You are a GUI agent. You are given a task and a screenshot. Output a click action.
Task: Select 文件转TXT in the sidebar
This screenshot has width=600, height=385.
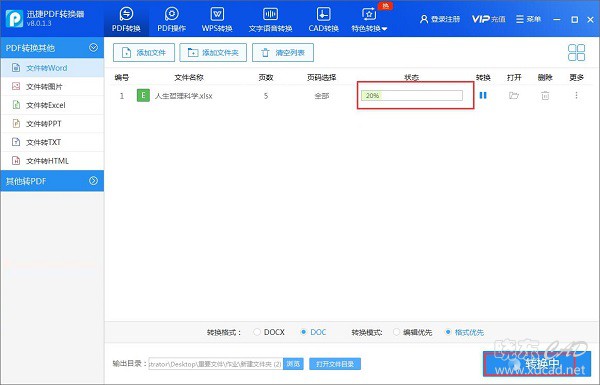click(x=52, y=142)
